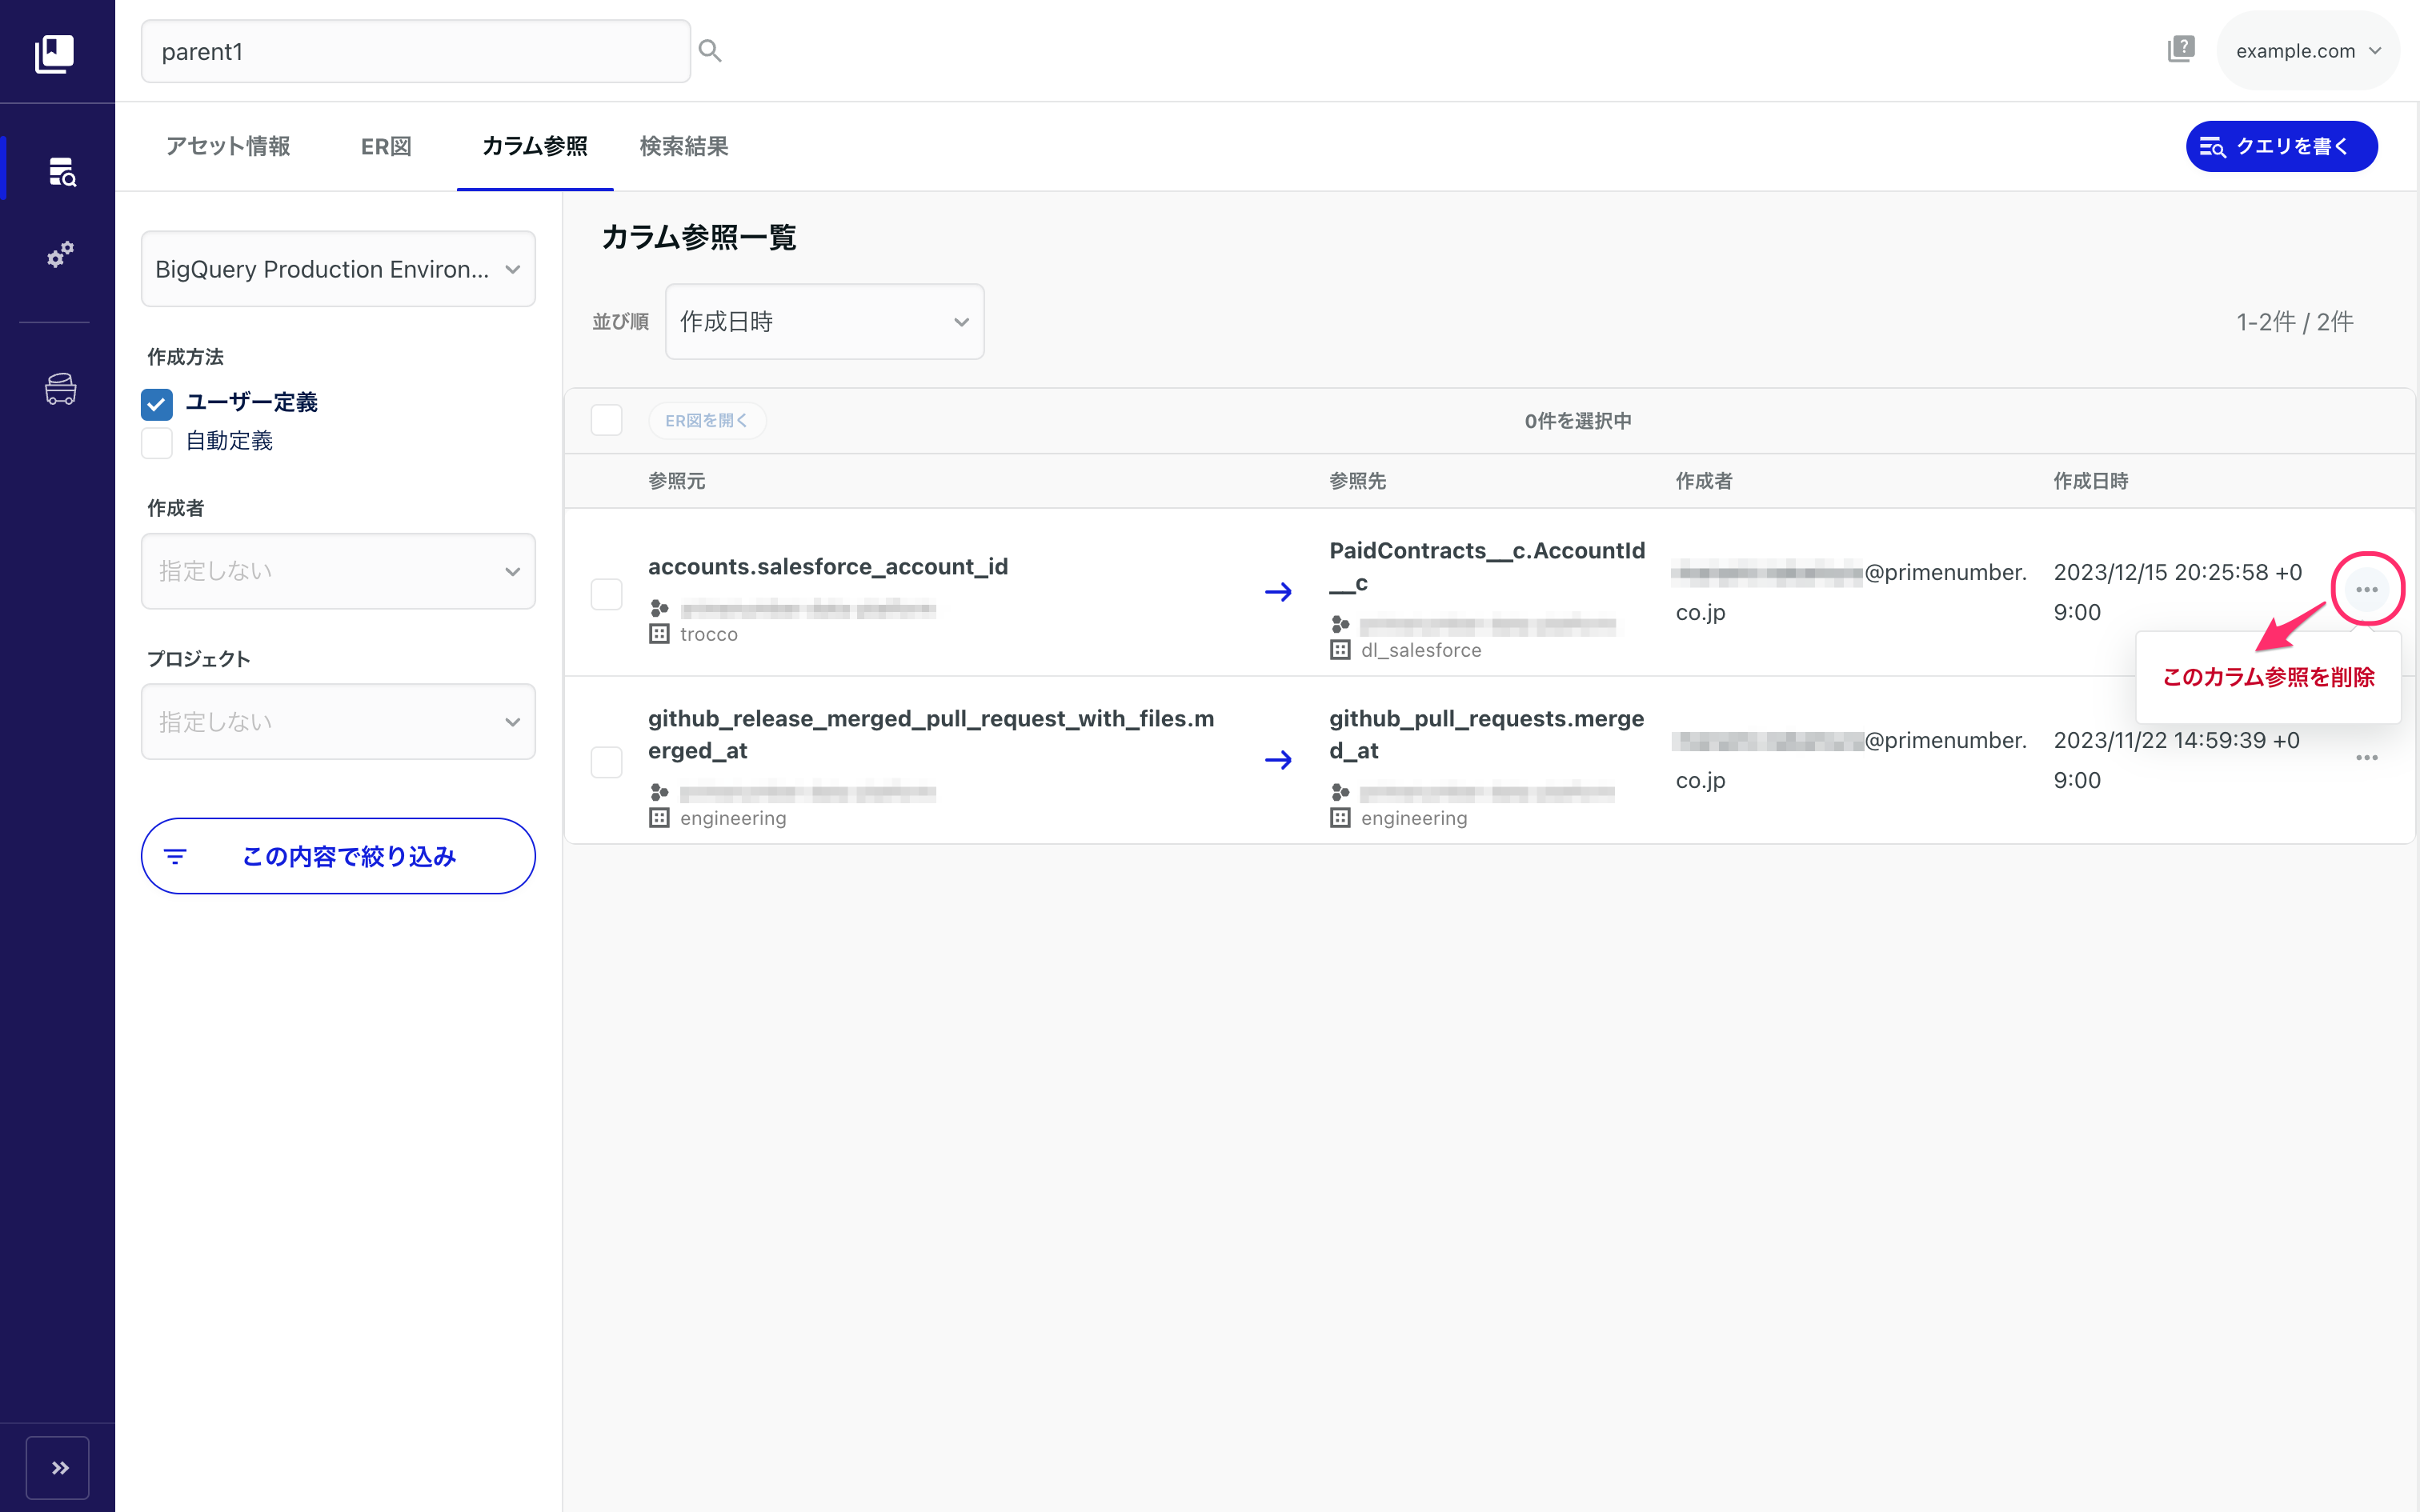Screen dimensions: 2420x1512
Task: Click project icon under github_pull_requests.merged_at
Action: click(x=1340, y=792)
